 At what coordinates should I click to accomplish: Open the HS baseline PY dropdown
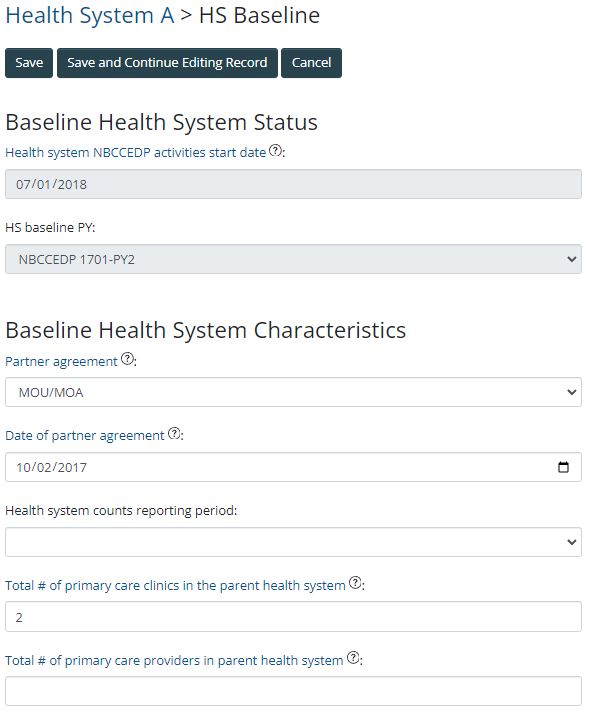pyautogui.click(x=293, y=259)
